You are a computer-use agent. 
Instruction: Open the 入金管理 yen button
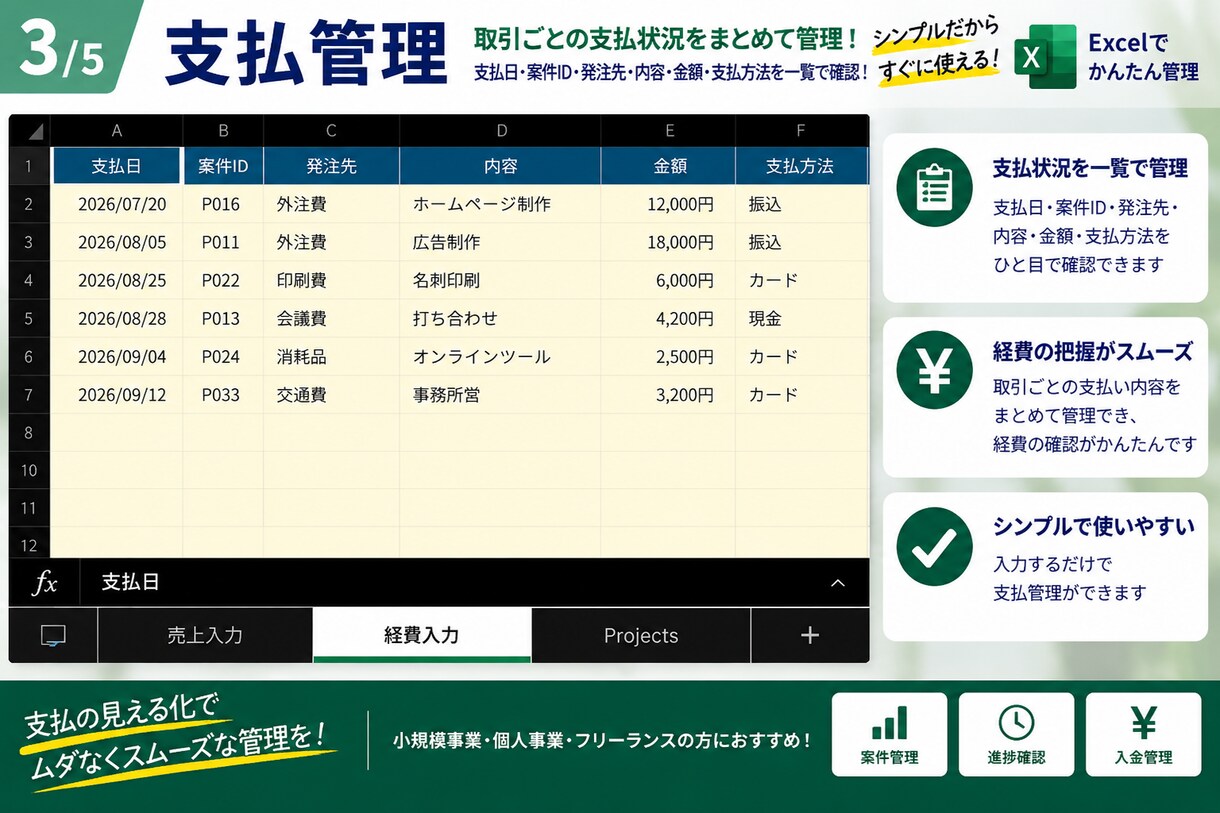pos(1143,734)
